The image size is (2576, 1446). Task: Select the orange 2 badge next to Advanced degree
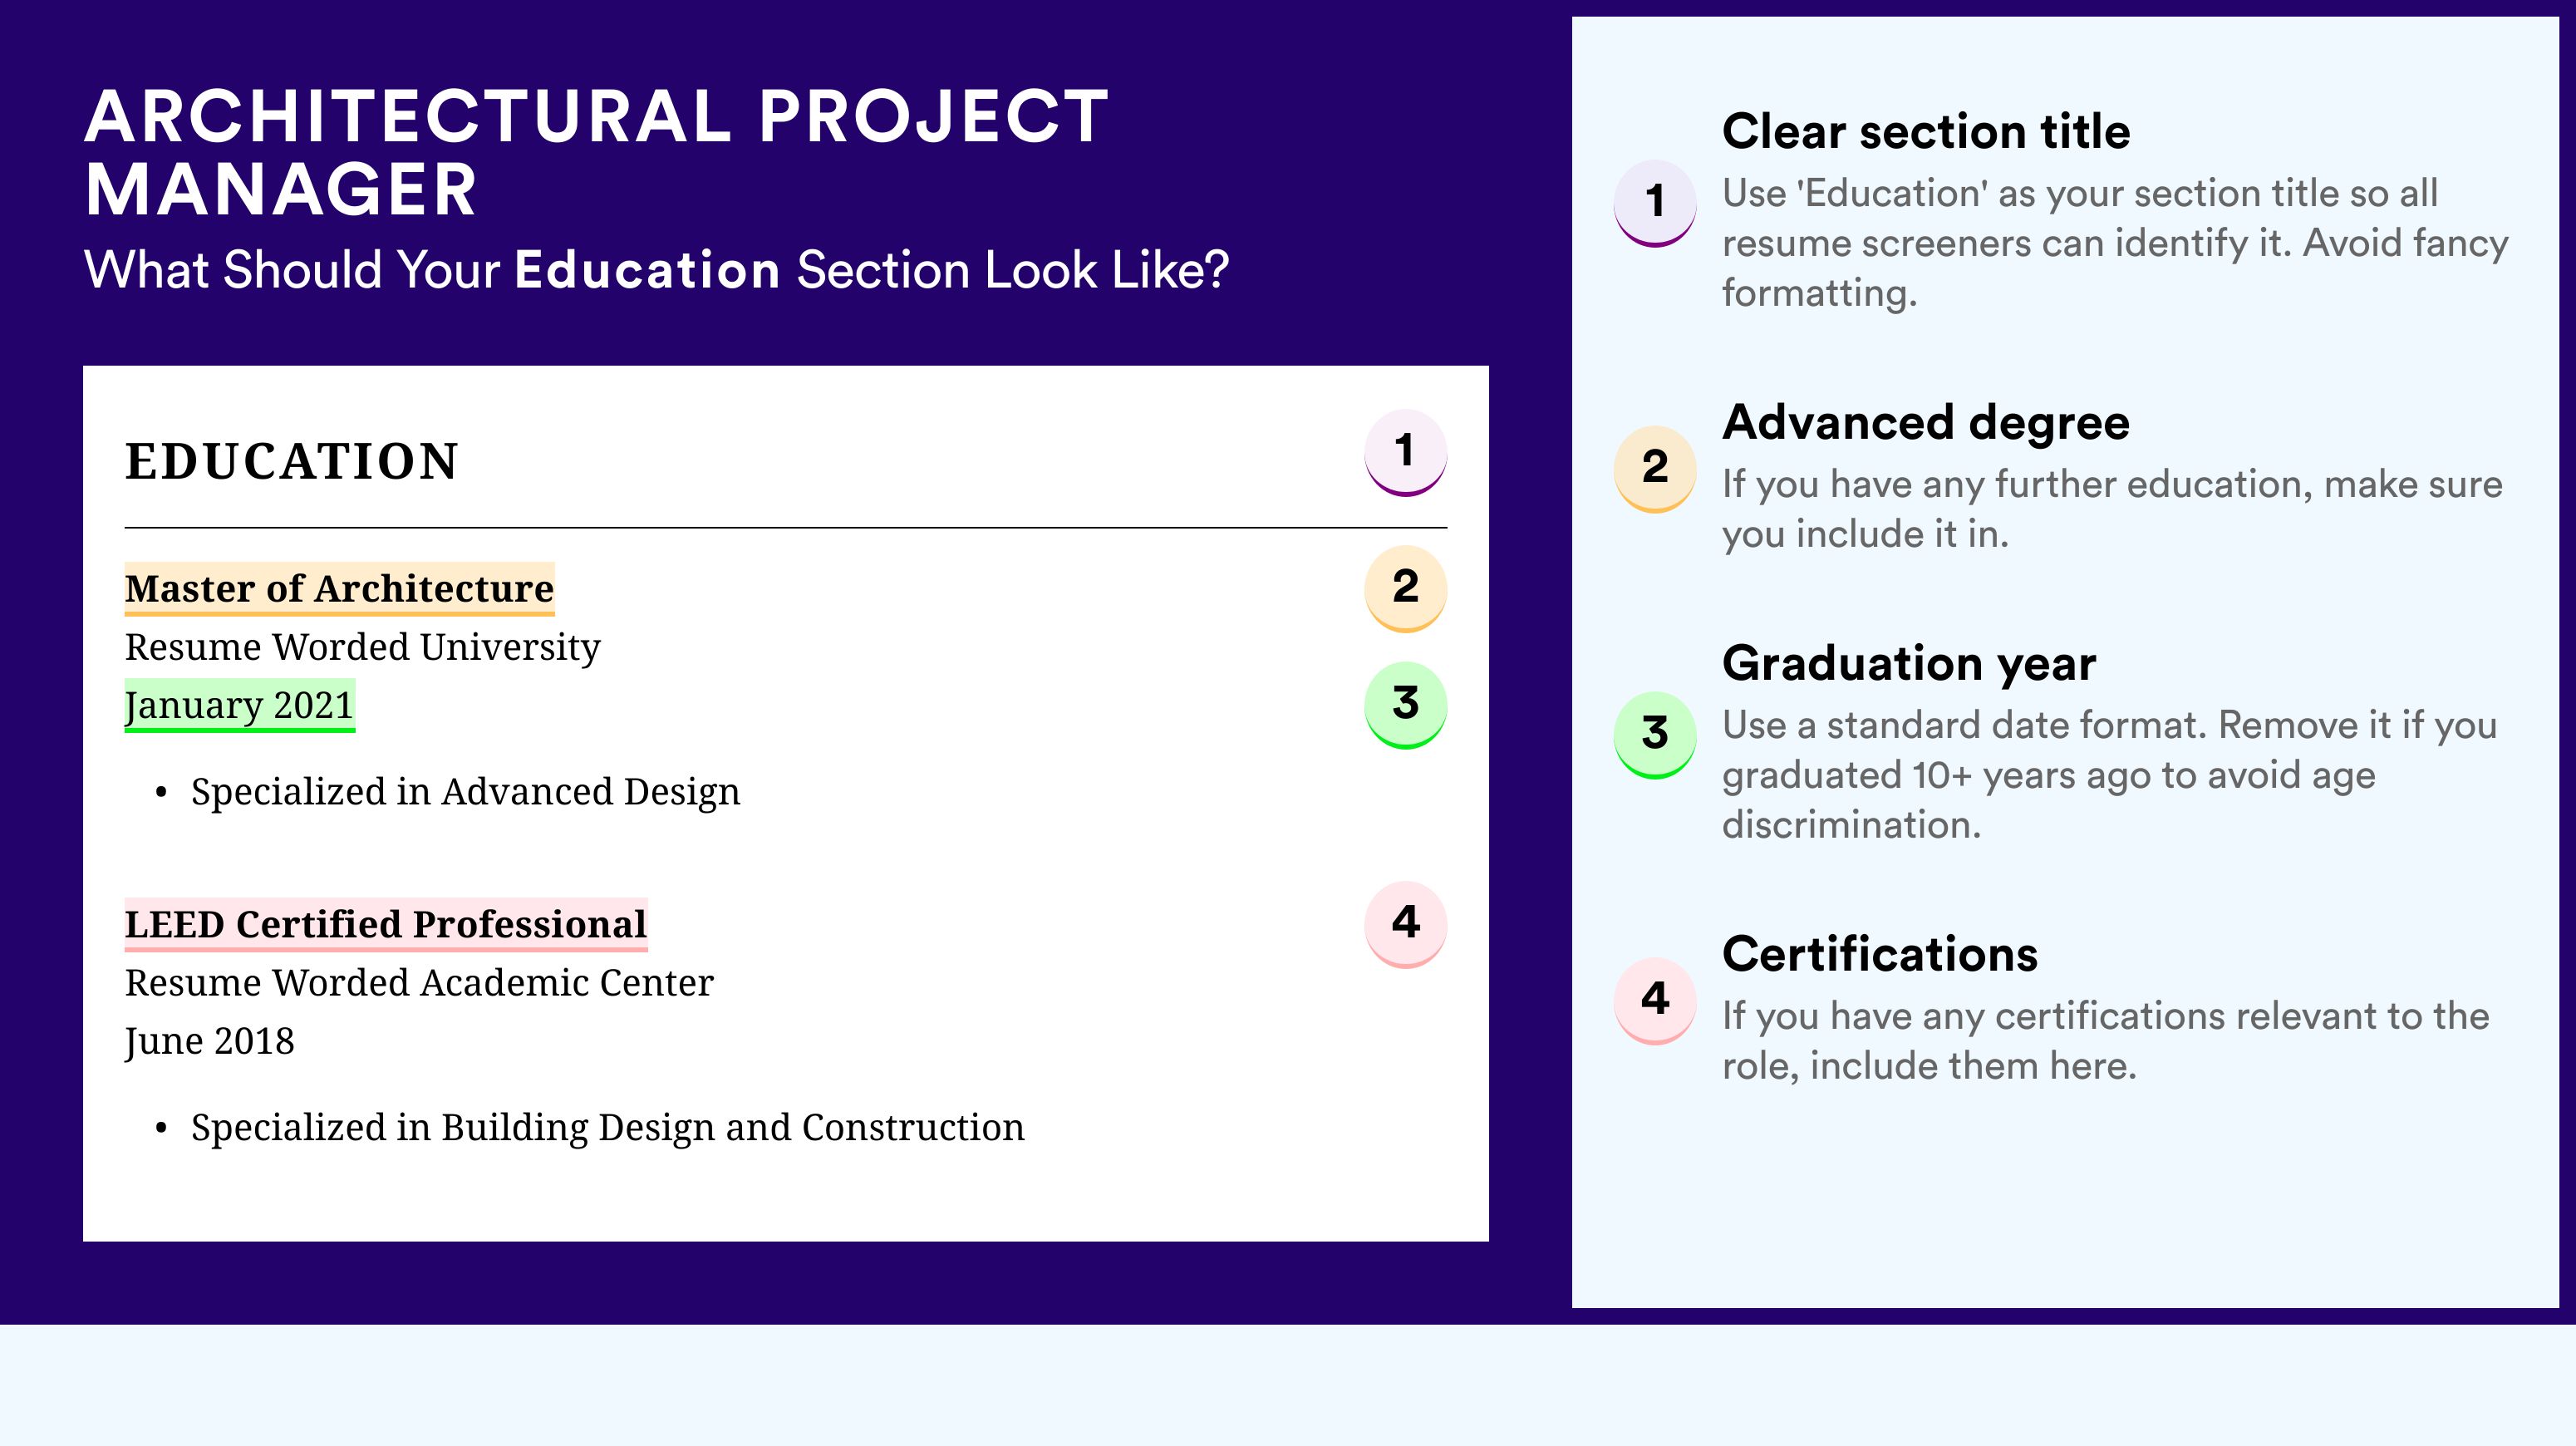[x=1655, y=468]
